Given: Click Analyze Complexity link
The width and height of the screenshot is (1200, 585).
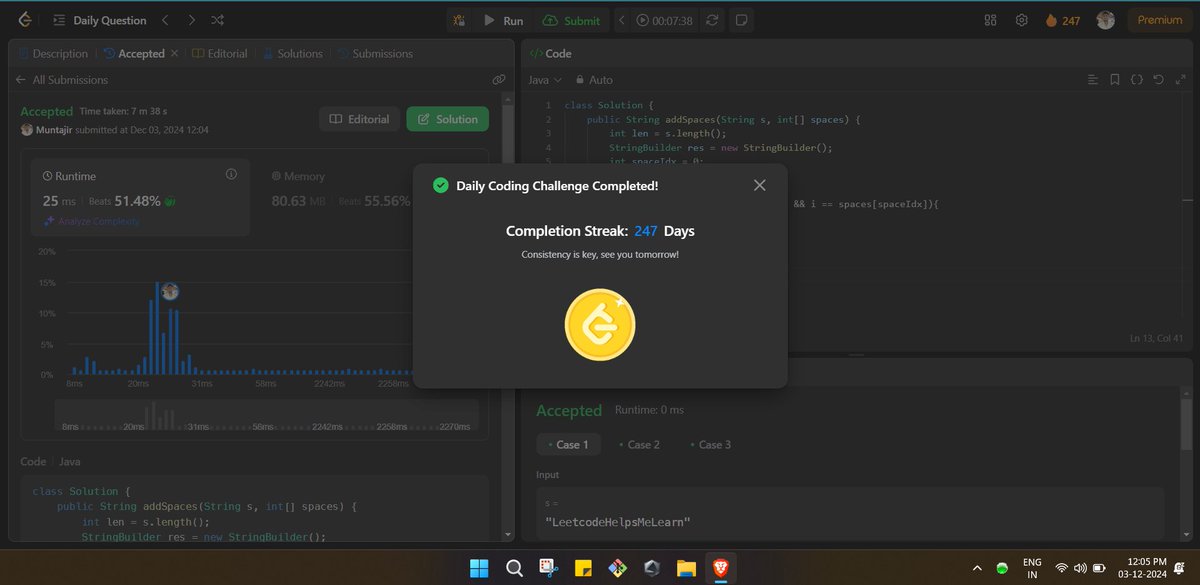Looking at the screenshot, I should point(91,221).
